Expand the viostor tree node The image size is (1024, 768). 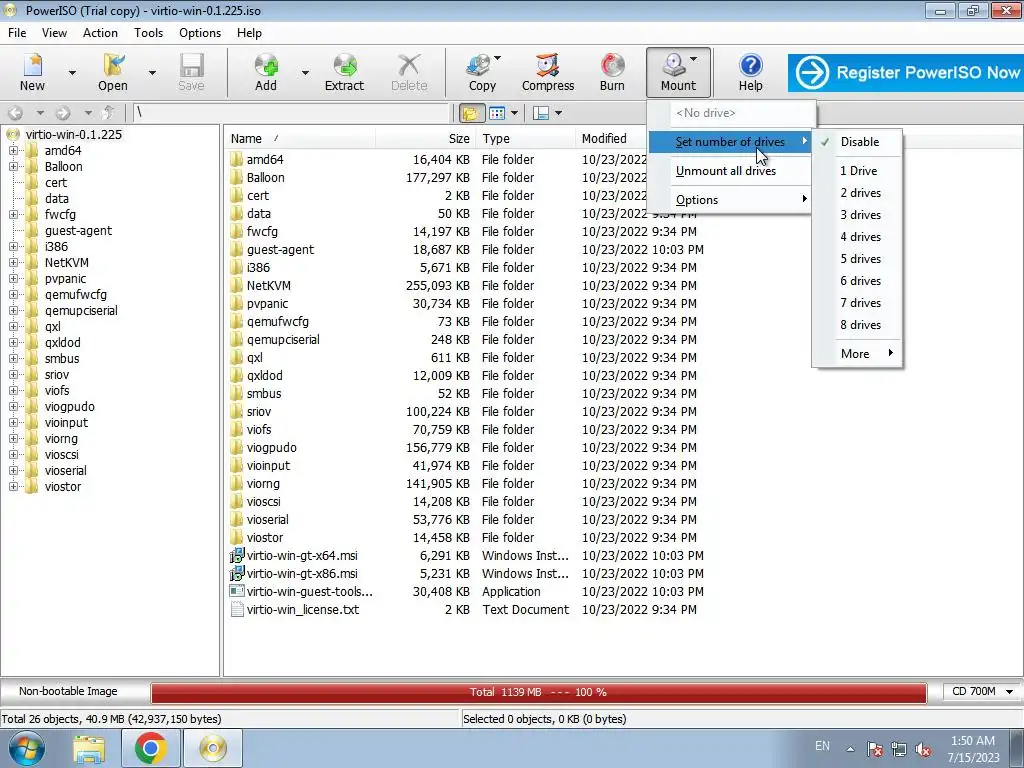click(13, 487)
